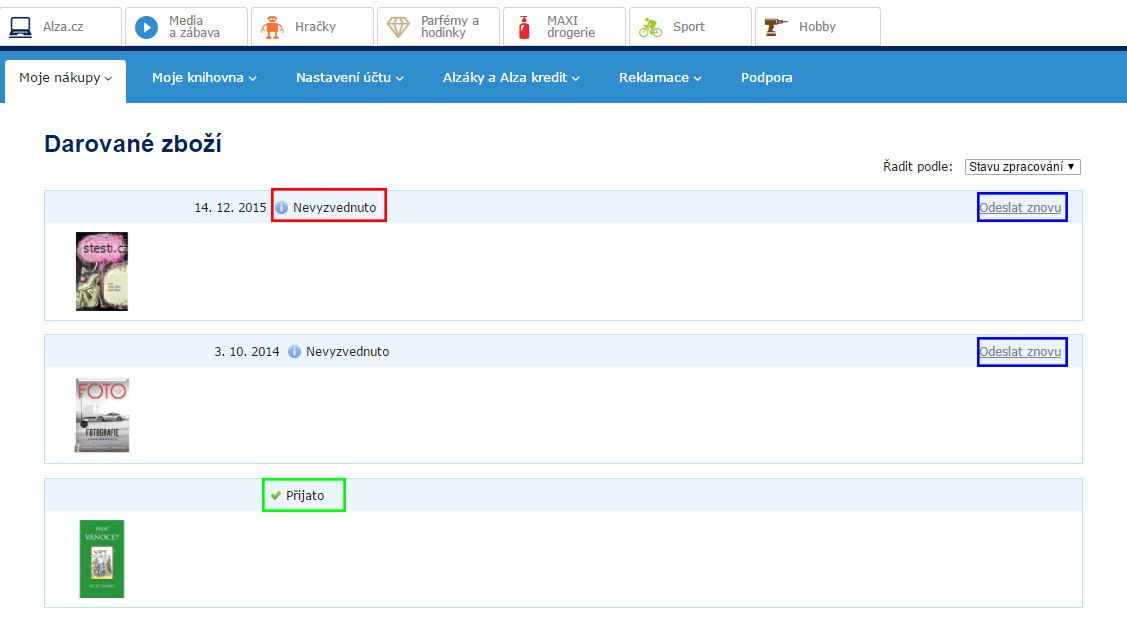
Task: Open Alzáky a Alza kredit menu
Action: 510,78
